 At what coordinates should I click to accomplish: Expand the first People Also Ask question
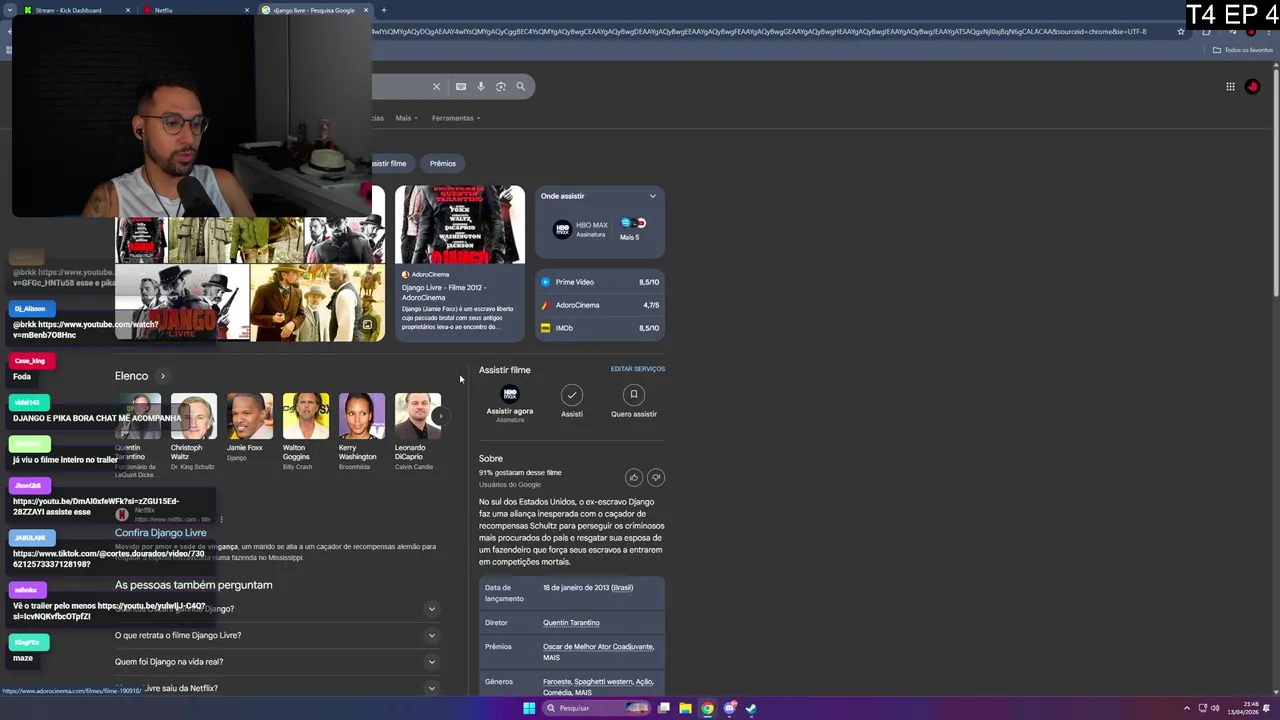tap(278, 608)
